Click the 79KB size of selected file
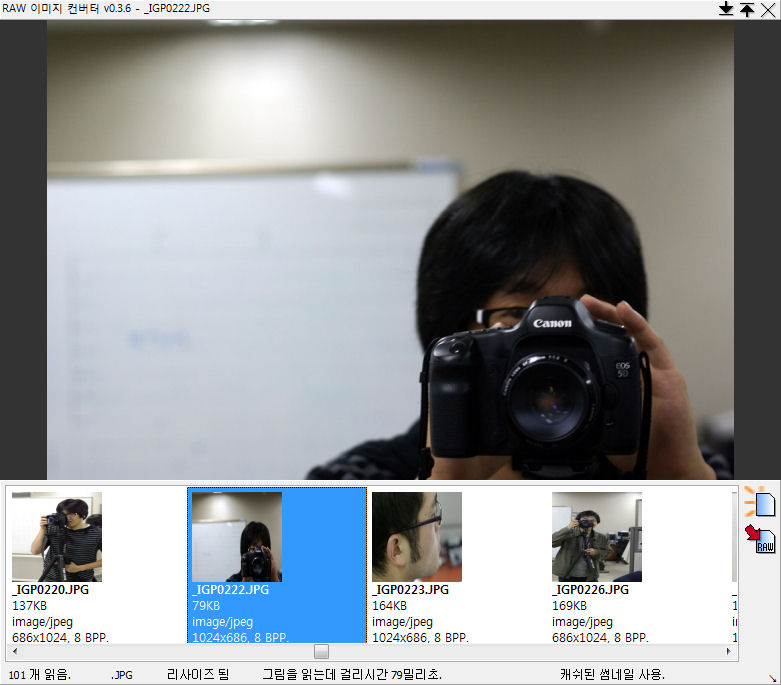781x685 pixels. click(206, 606)
